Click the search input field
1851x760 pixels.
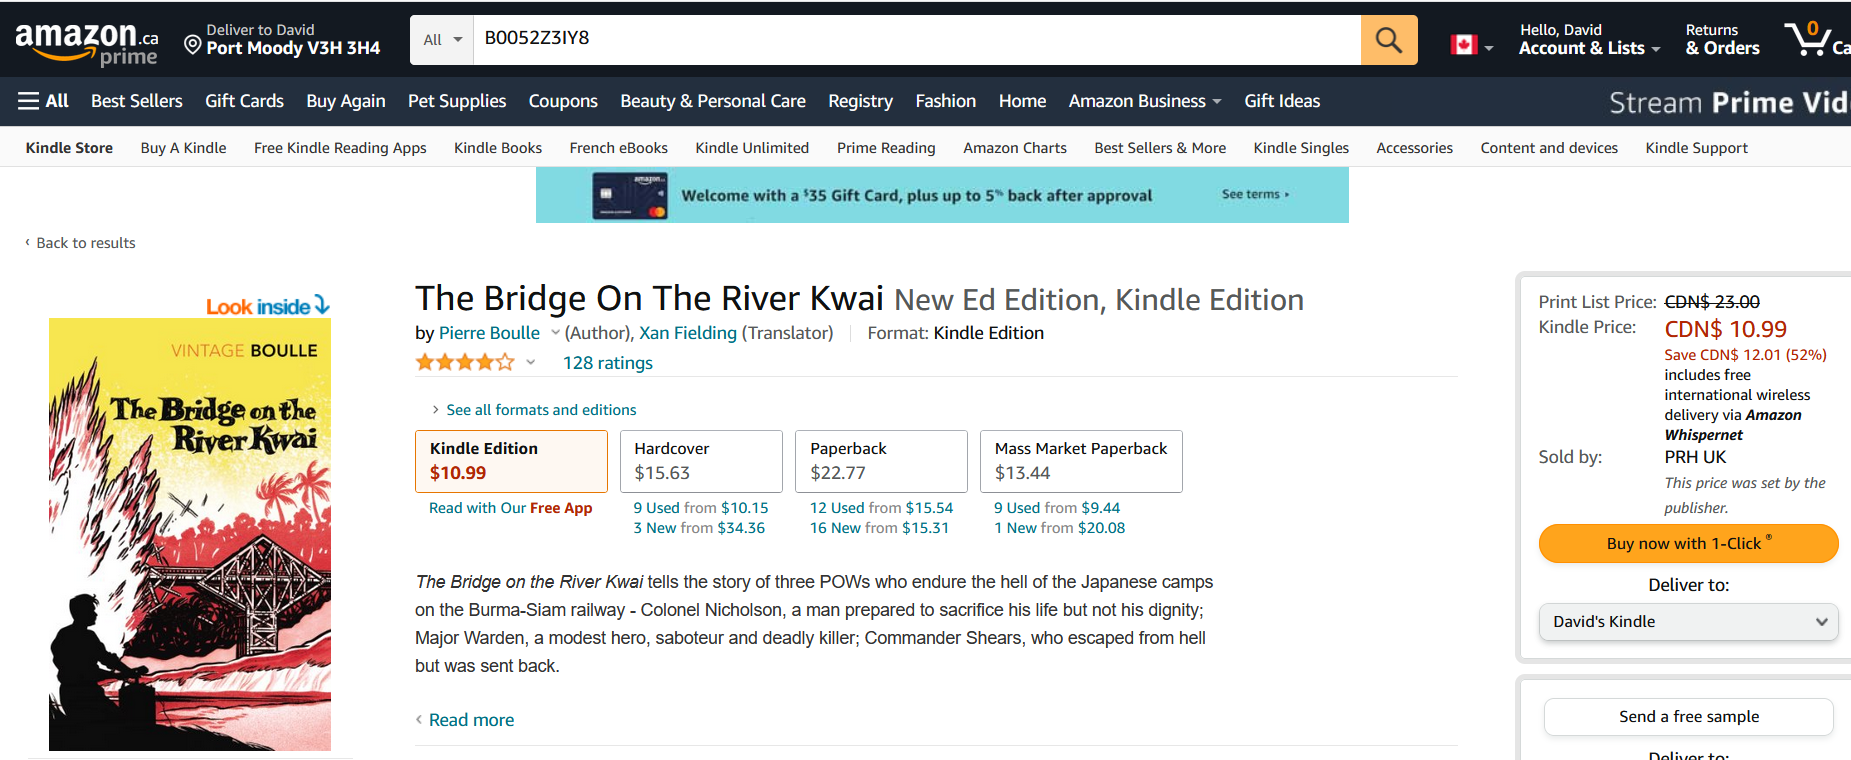[915, 40]
